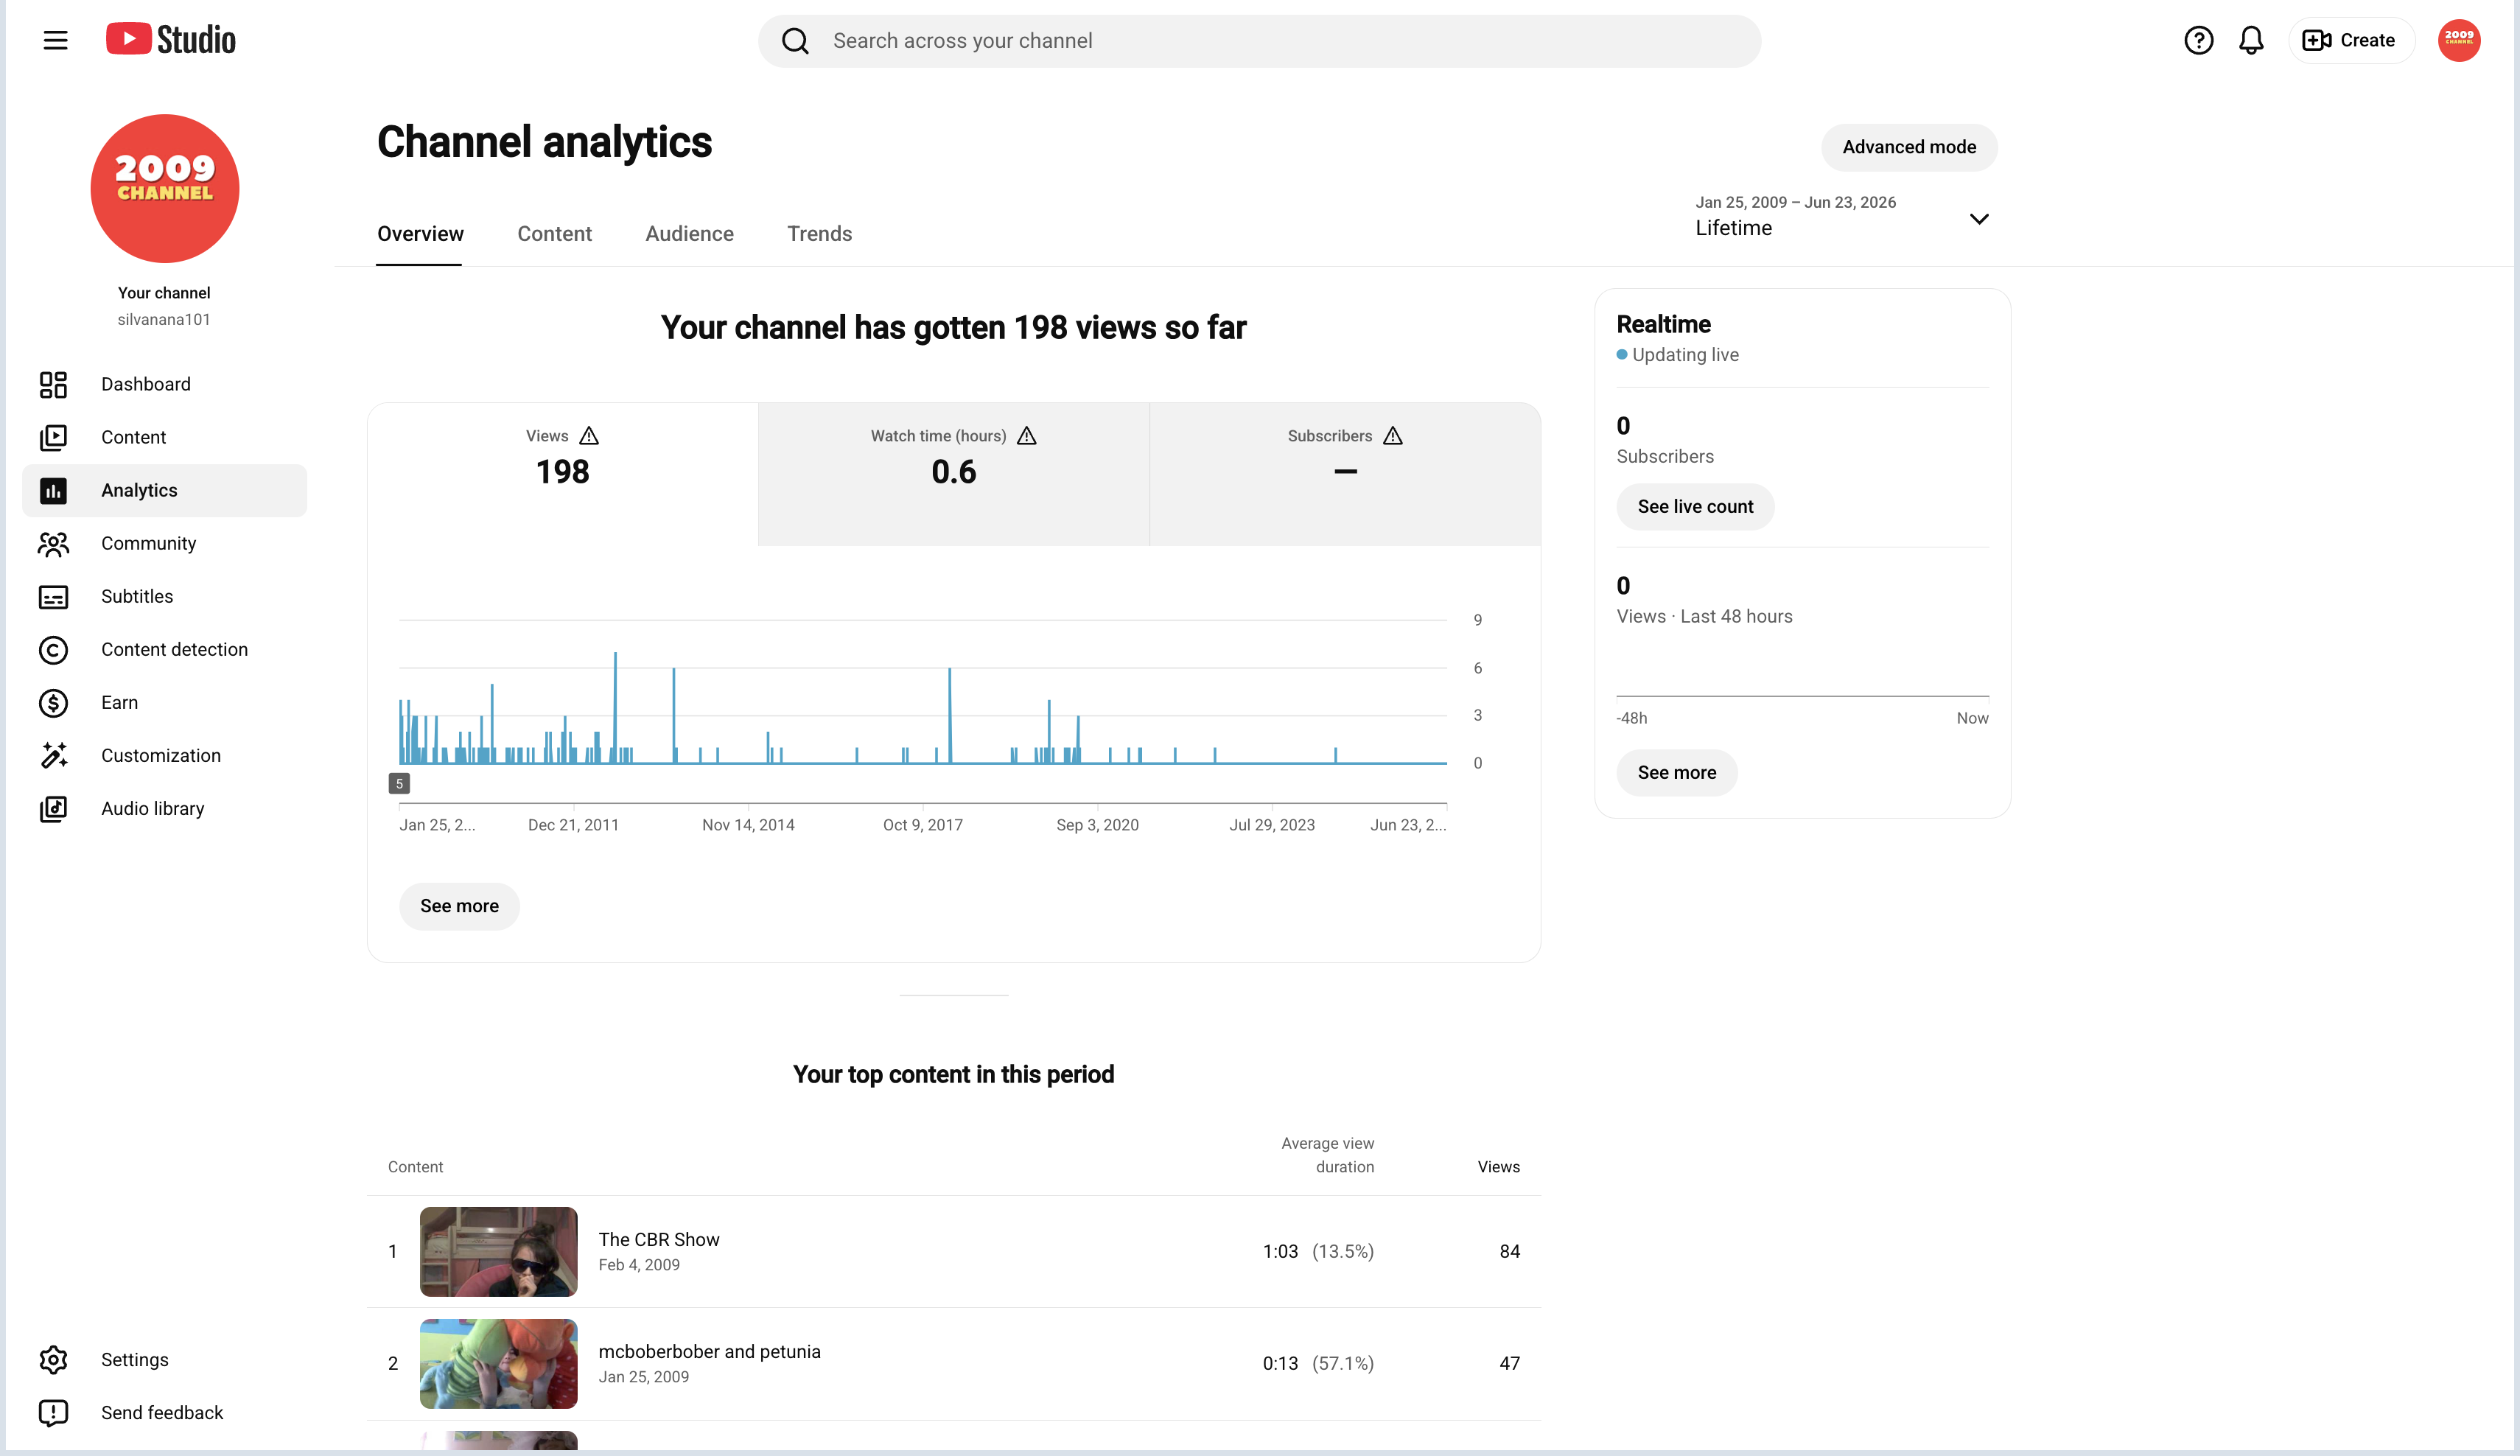
Task: Click the warning icon next to Watch time
Action: 1027,435
